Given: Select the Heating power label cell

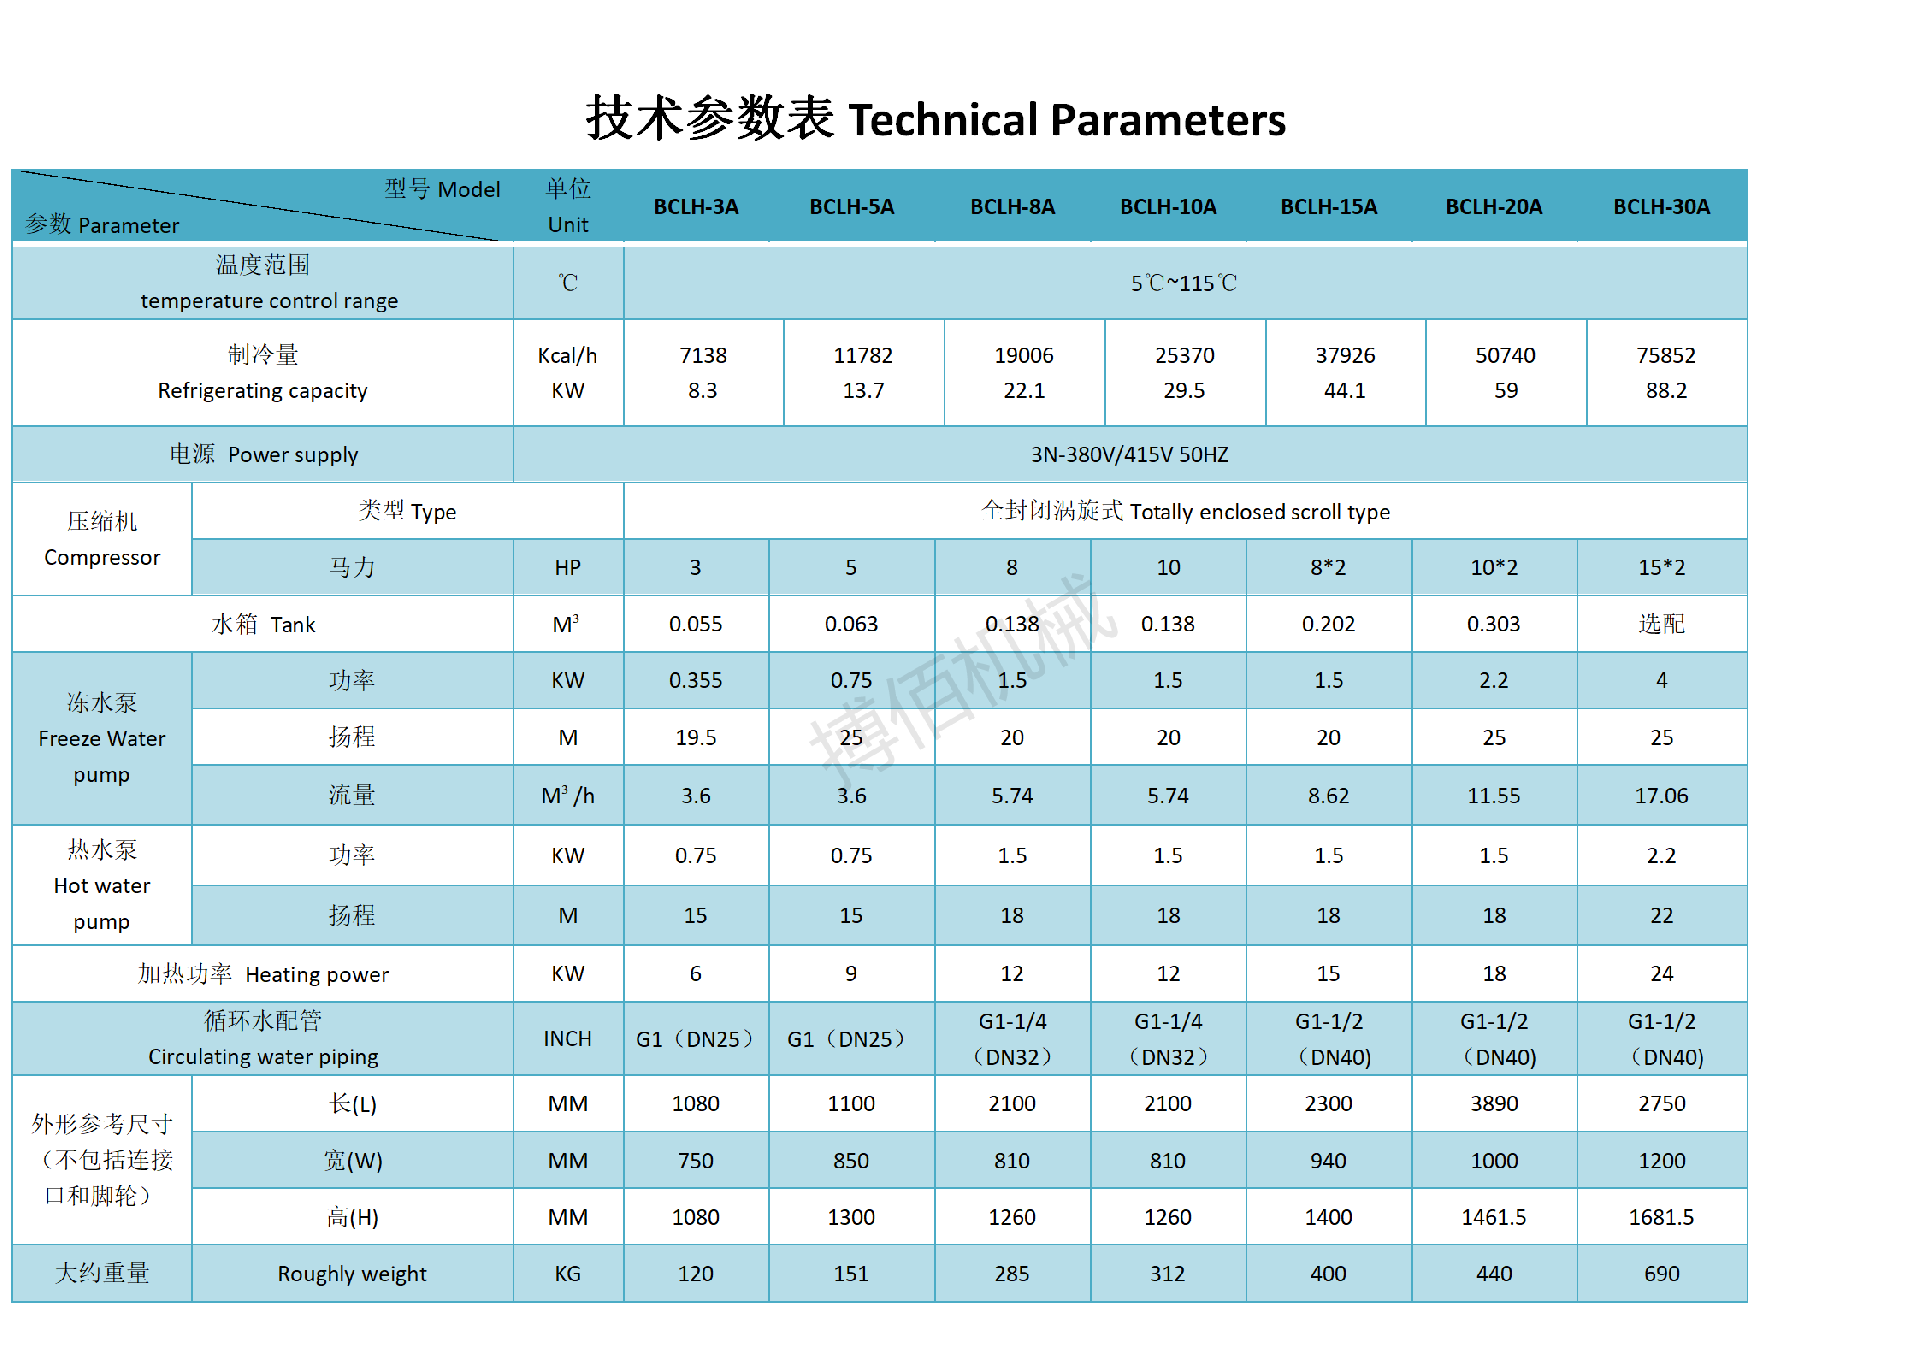Looking at the screenshot, I should click(263, 974).
